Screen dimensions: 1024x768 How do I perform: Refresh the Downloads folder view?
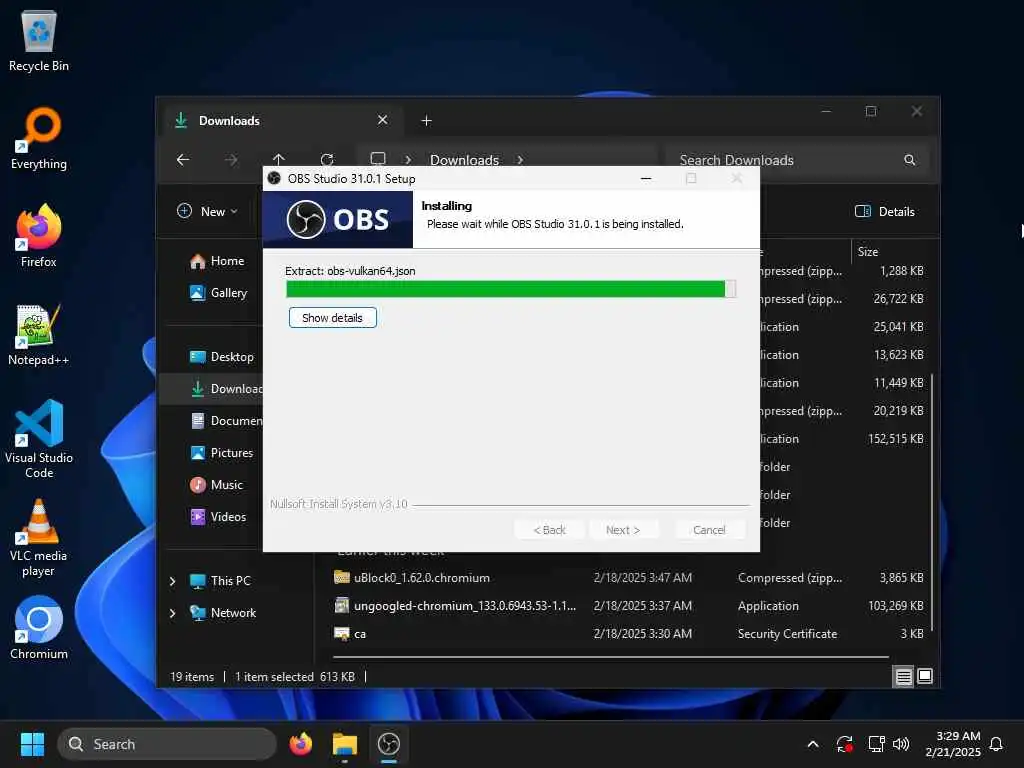point(327,159)
